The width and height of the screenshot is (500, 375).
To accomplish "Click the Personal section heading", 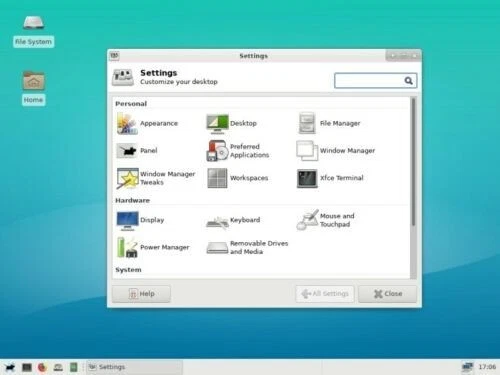I will 131,104.
